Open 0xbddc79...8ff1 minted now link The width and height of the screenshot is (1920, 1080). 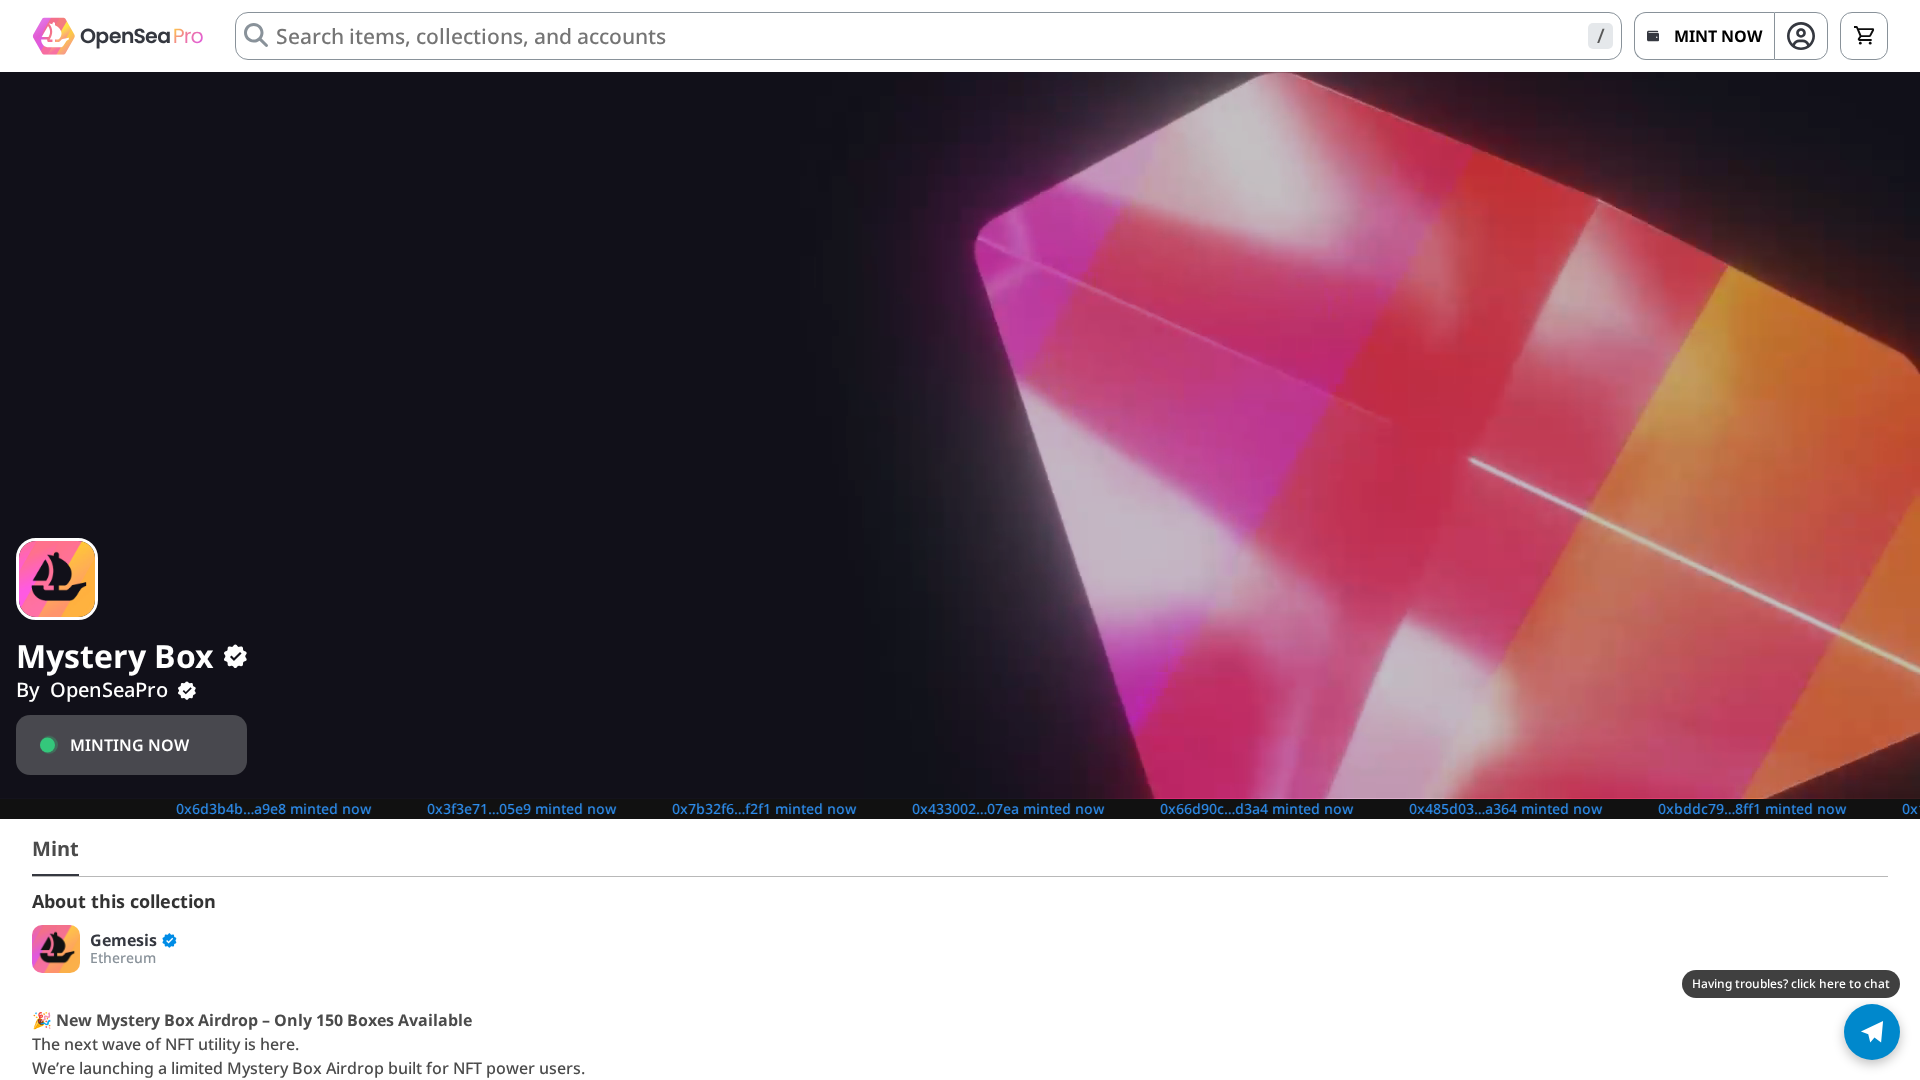click(1752, 809)
